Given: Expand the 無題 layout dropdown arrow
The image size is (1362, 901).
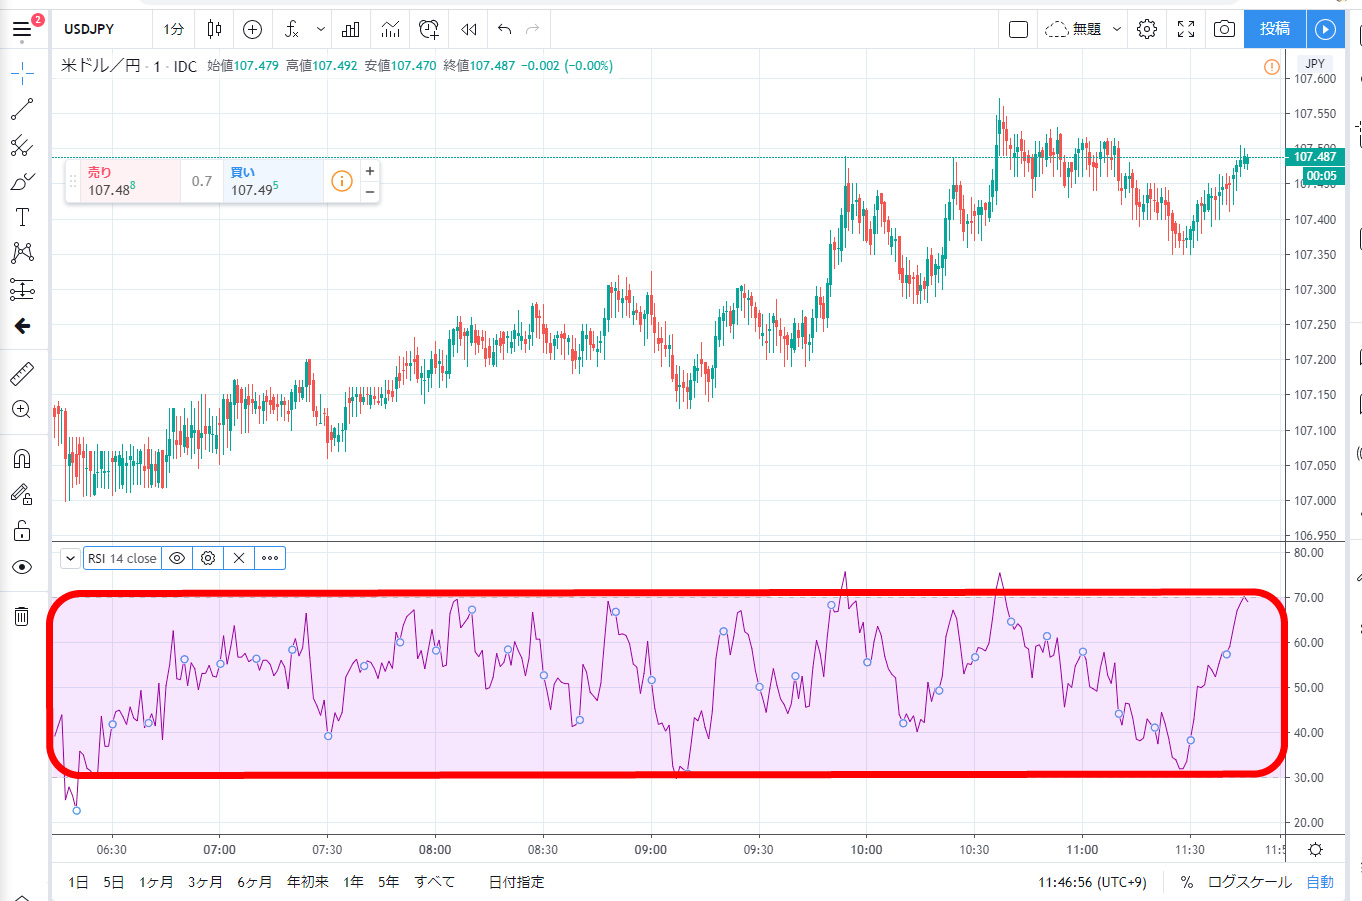Looking at the screenshot, I should pos(1117,29).
